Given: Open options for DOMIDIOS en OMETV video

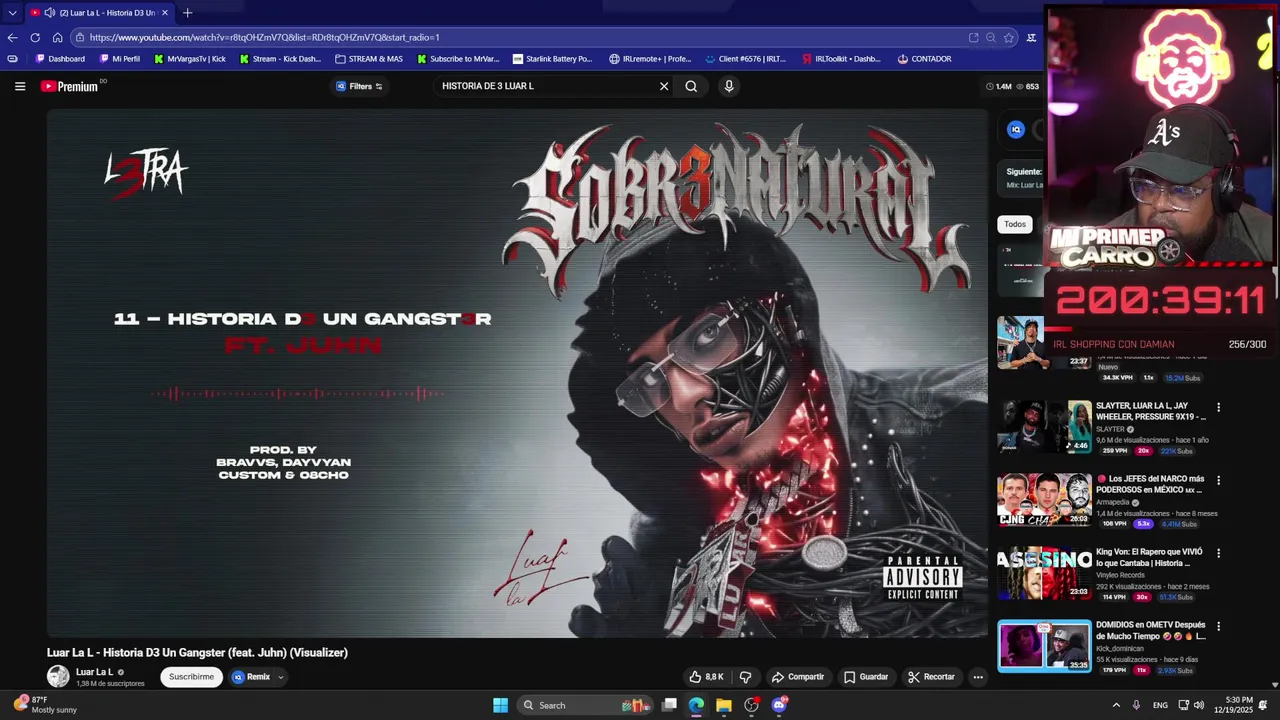Looking at the screenshot, I should (1218, 626).
